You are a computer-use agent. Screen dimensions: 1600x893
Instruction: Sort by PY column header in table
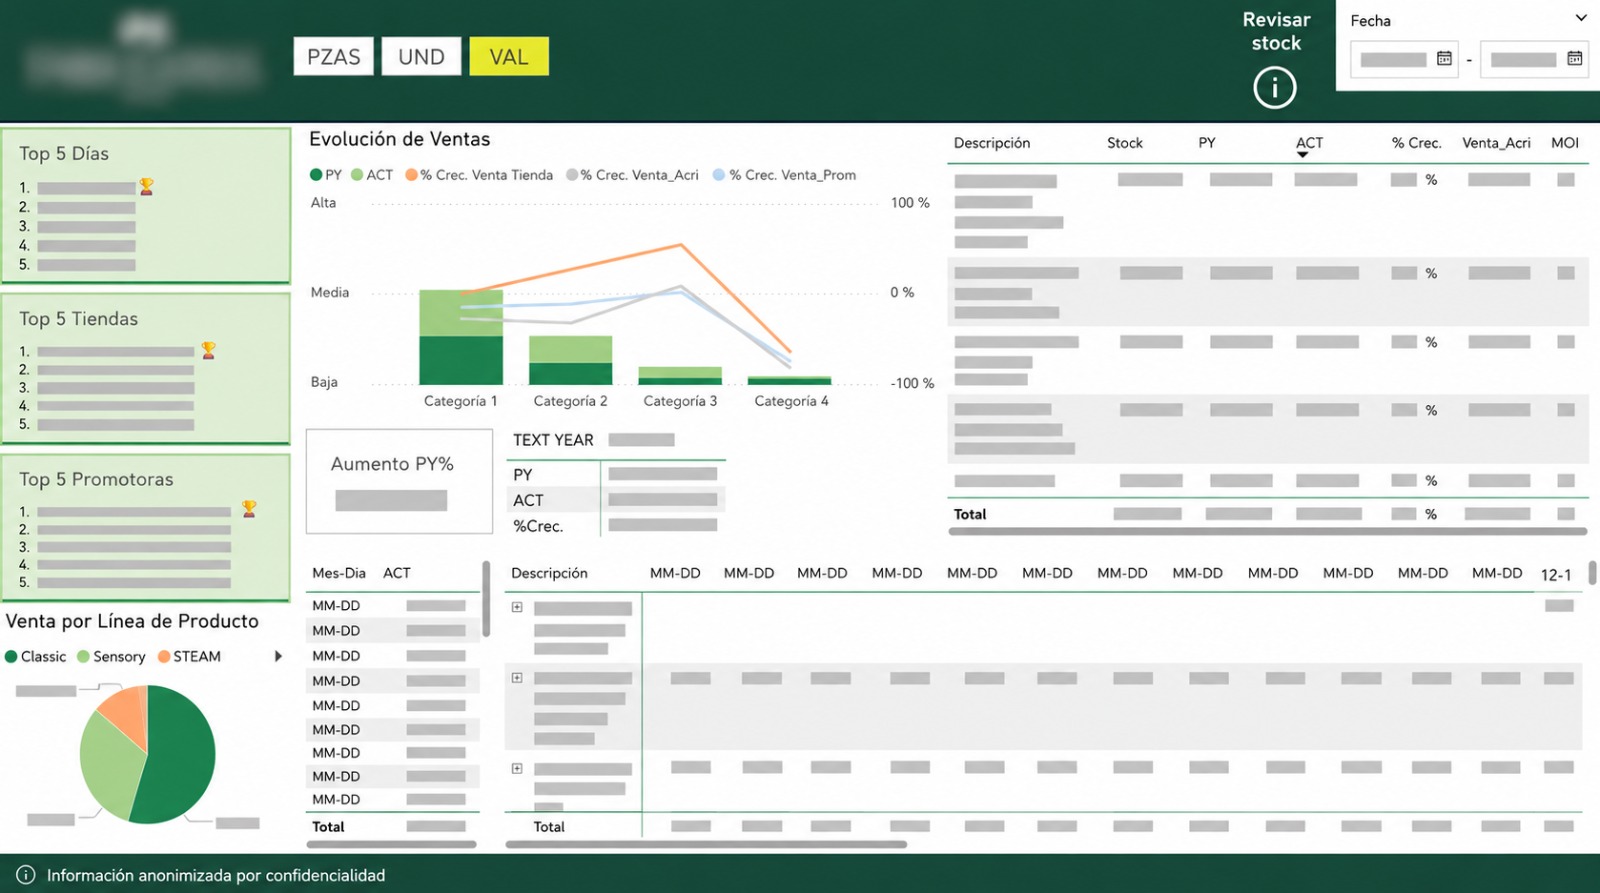click(x=1207, y=143)
